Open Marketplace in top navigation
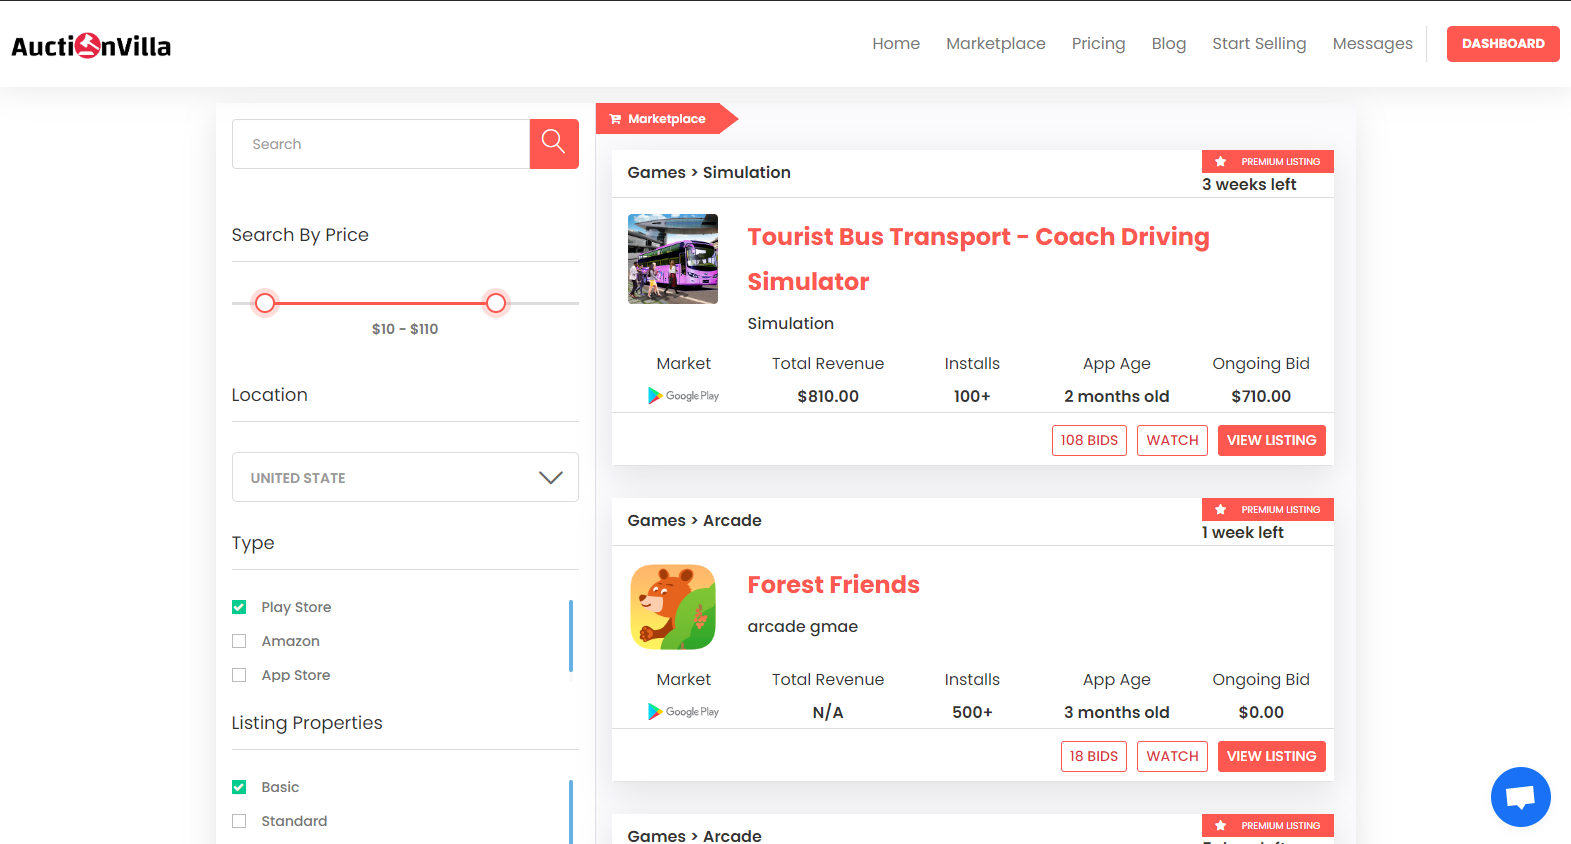 pos(996,44)
